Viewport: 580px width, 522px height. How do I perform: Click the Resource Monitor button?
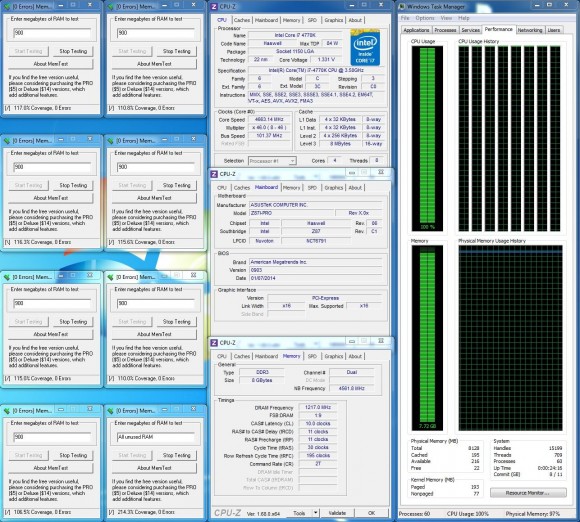pos(528,493)
